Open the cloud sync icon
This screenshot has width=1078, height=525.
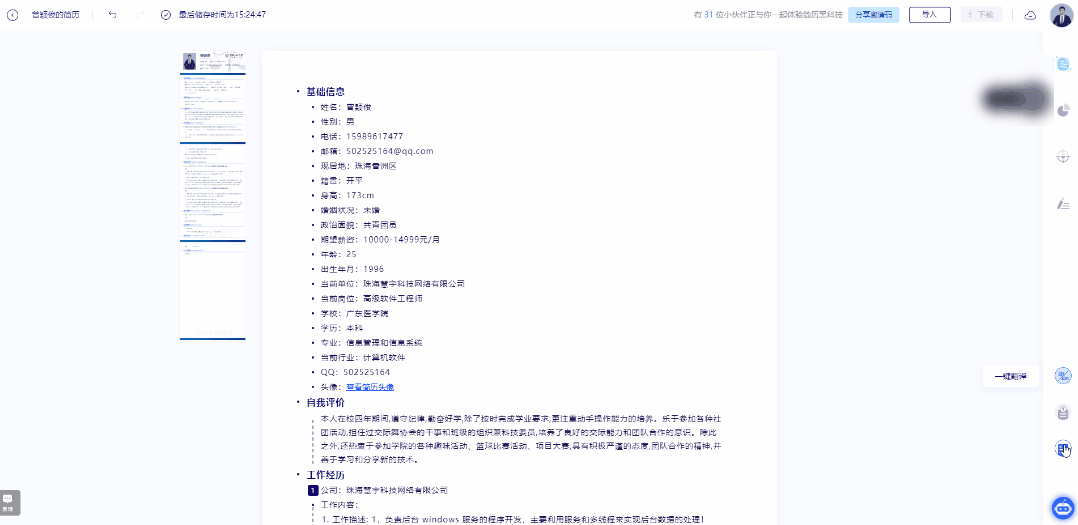[1030, 15]
